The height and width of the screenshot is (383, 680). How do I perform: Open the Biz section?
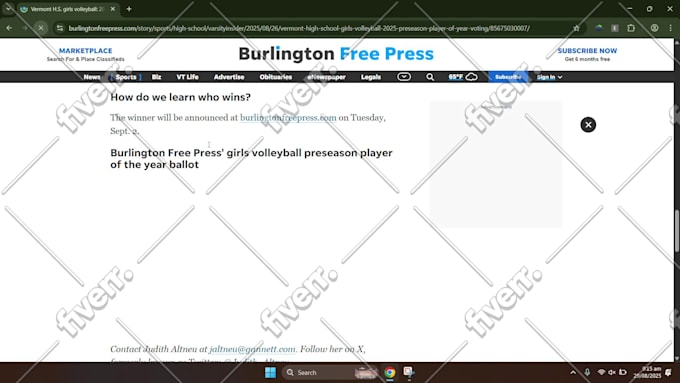point(157,77)
